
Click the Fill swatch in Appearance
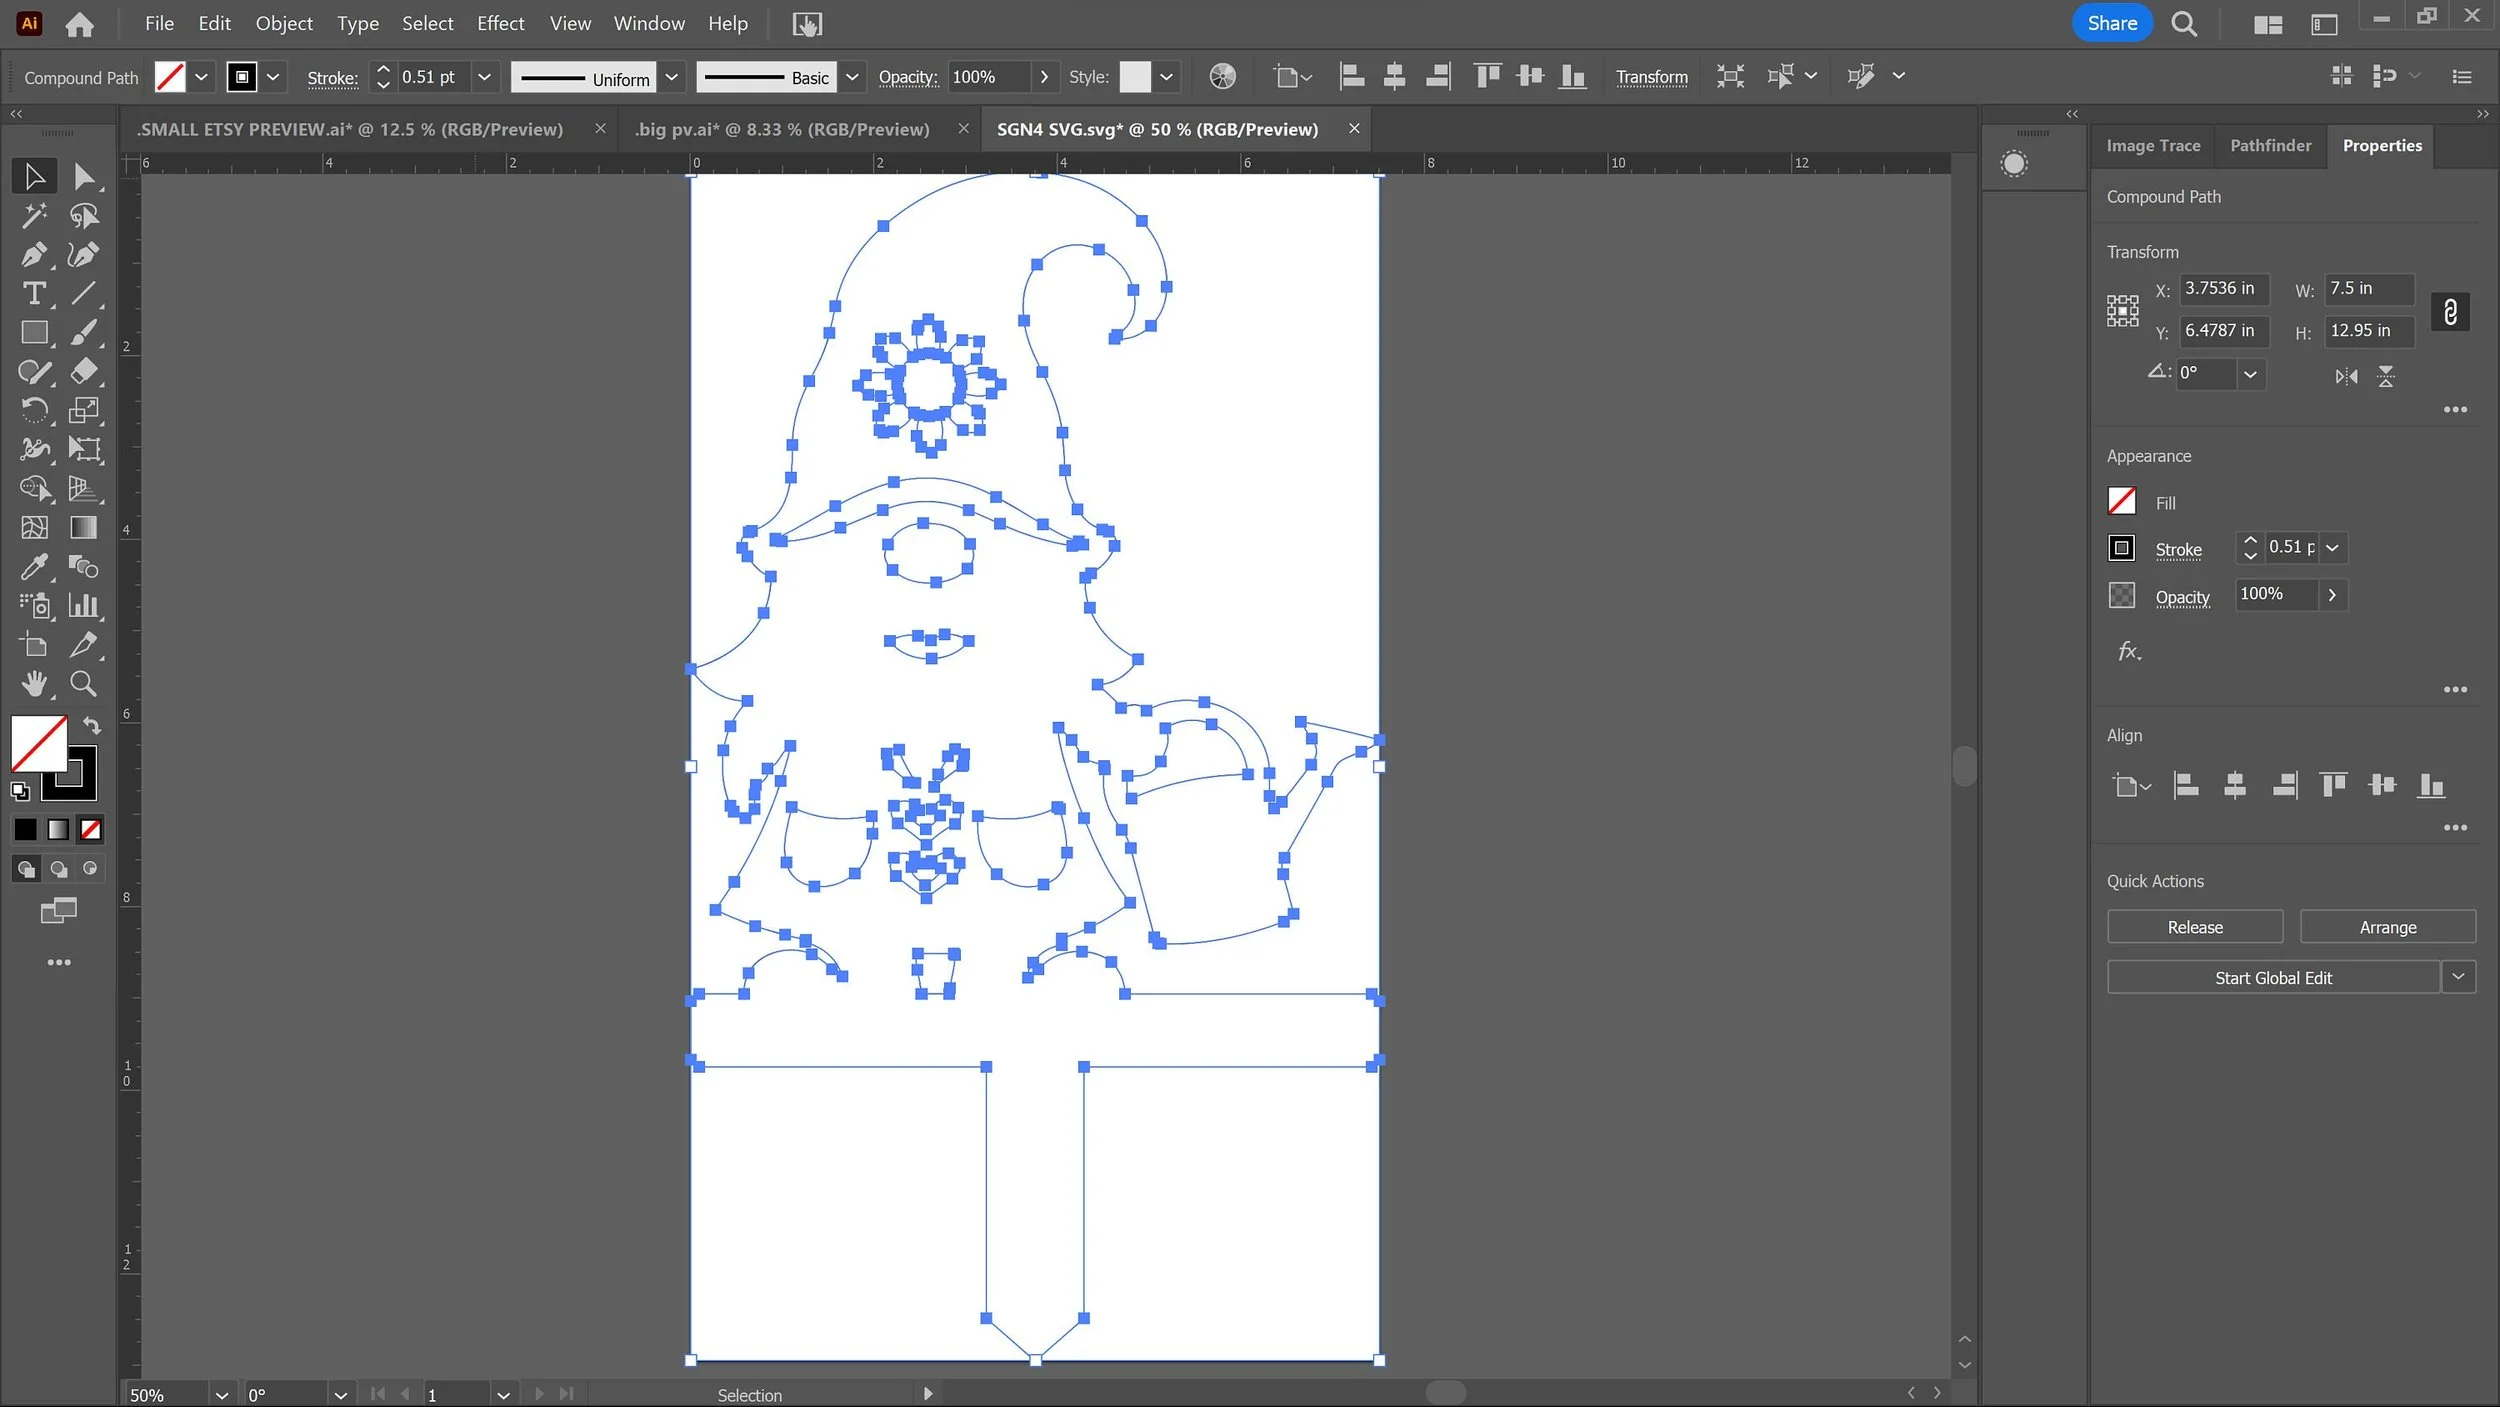pyautogui.click(x=2121, y=502)
